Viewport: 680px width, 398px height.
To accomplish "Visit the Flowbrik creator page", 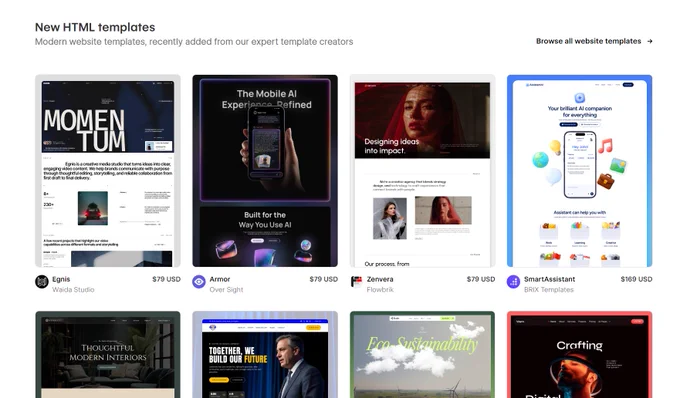I will pos(380,290).
